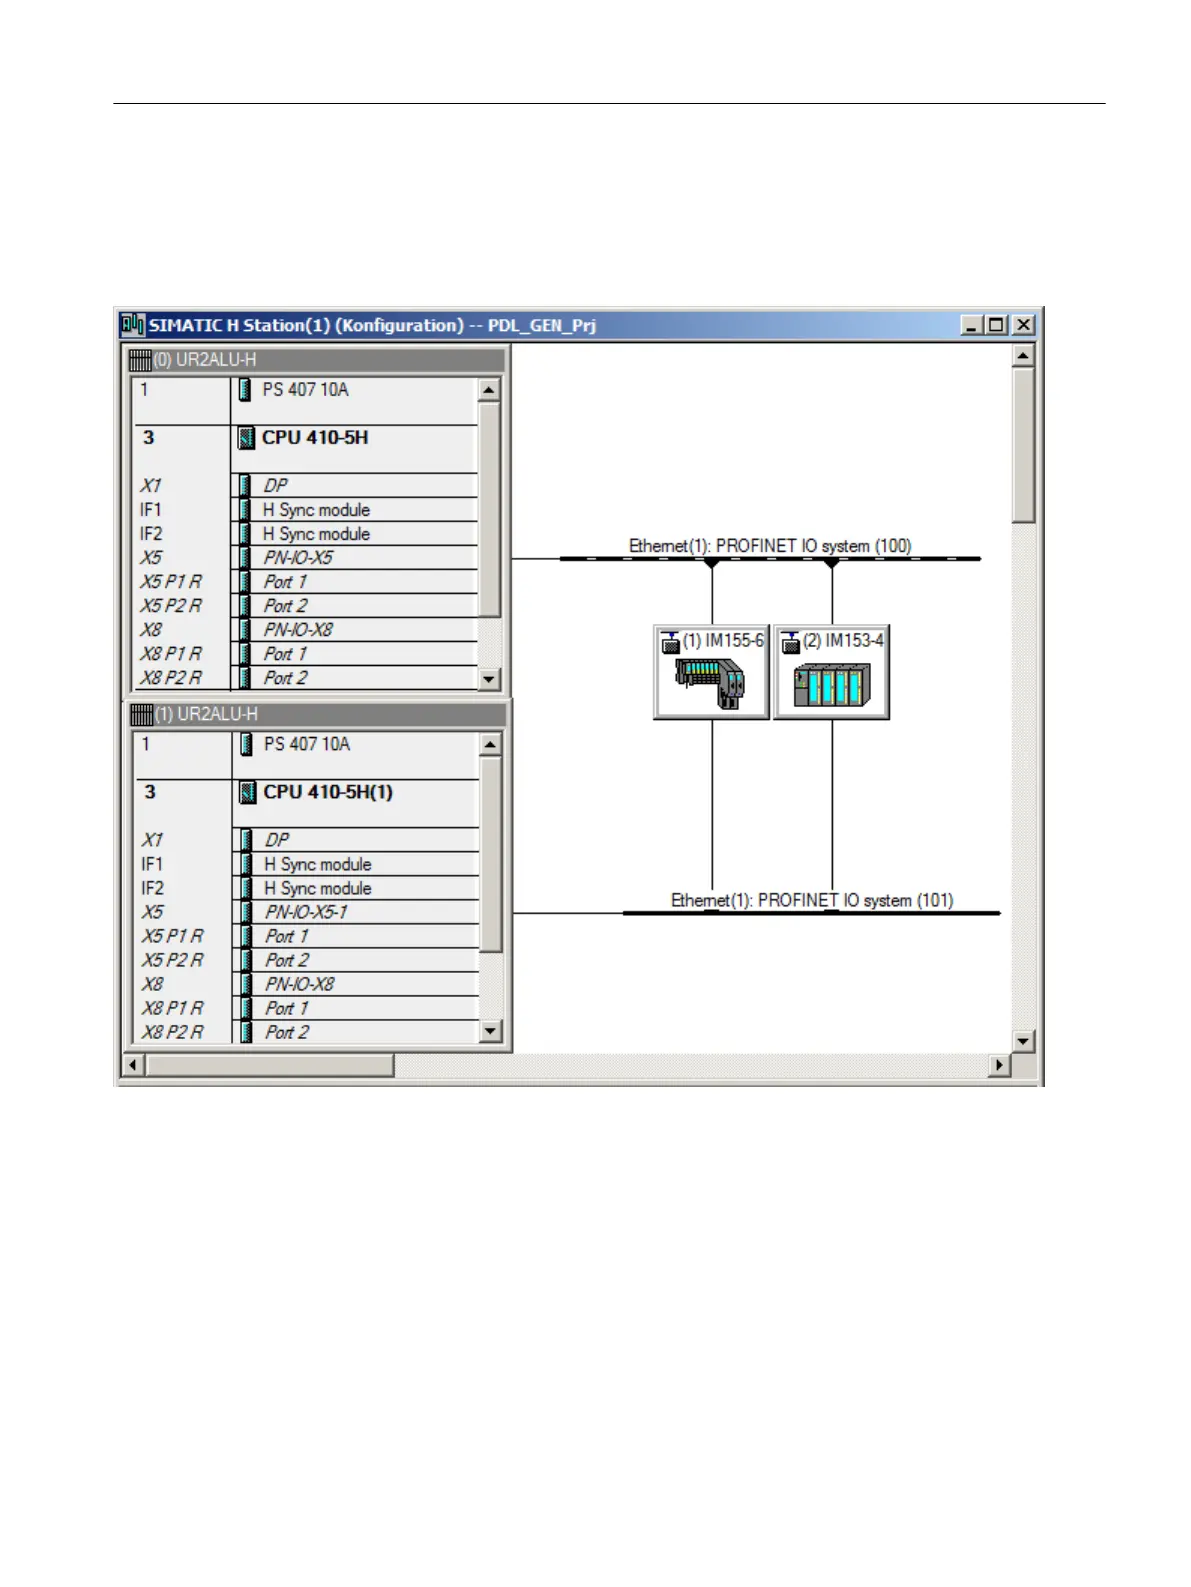Click slot label X8 P2 R in rack (0)
The height and width of the screenshot is (1587, 1191).
tap(171, 678)
